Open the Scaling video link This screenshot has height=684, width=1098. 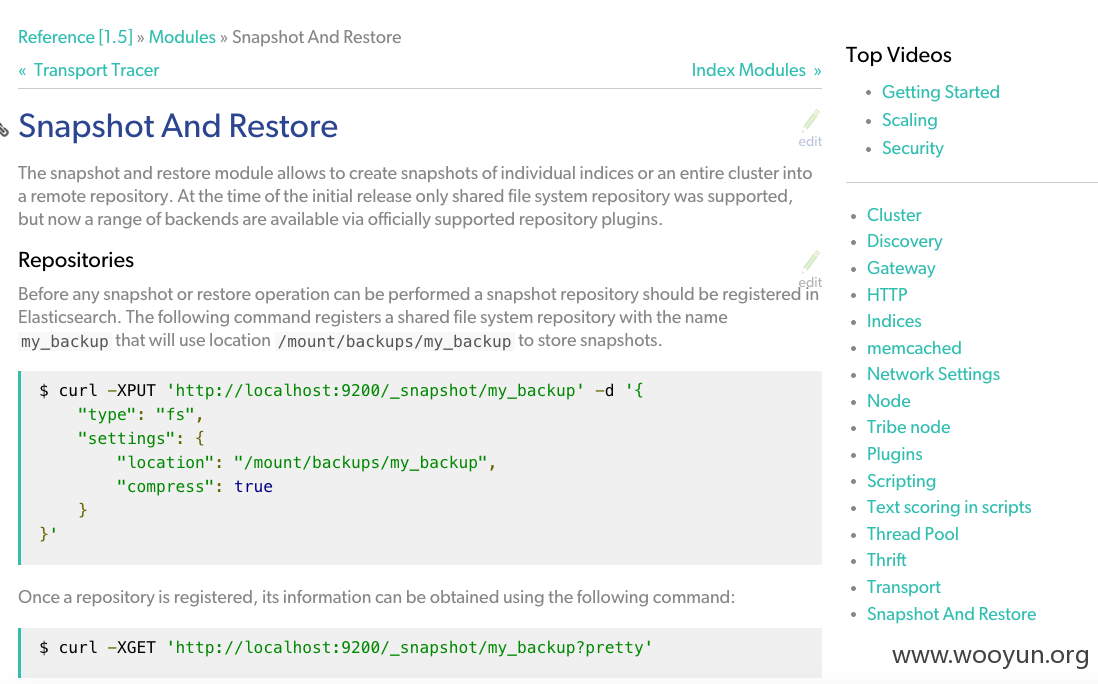pos(909,120)
